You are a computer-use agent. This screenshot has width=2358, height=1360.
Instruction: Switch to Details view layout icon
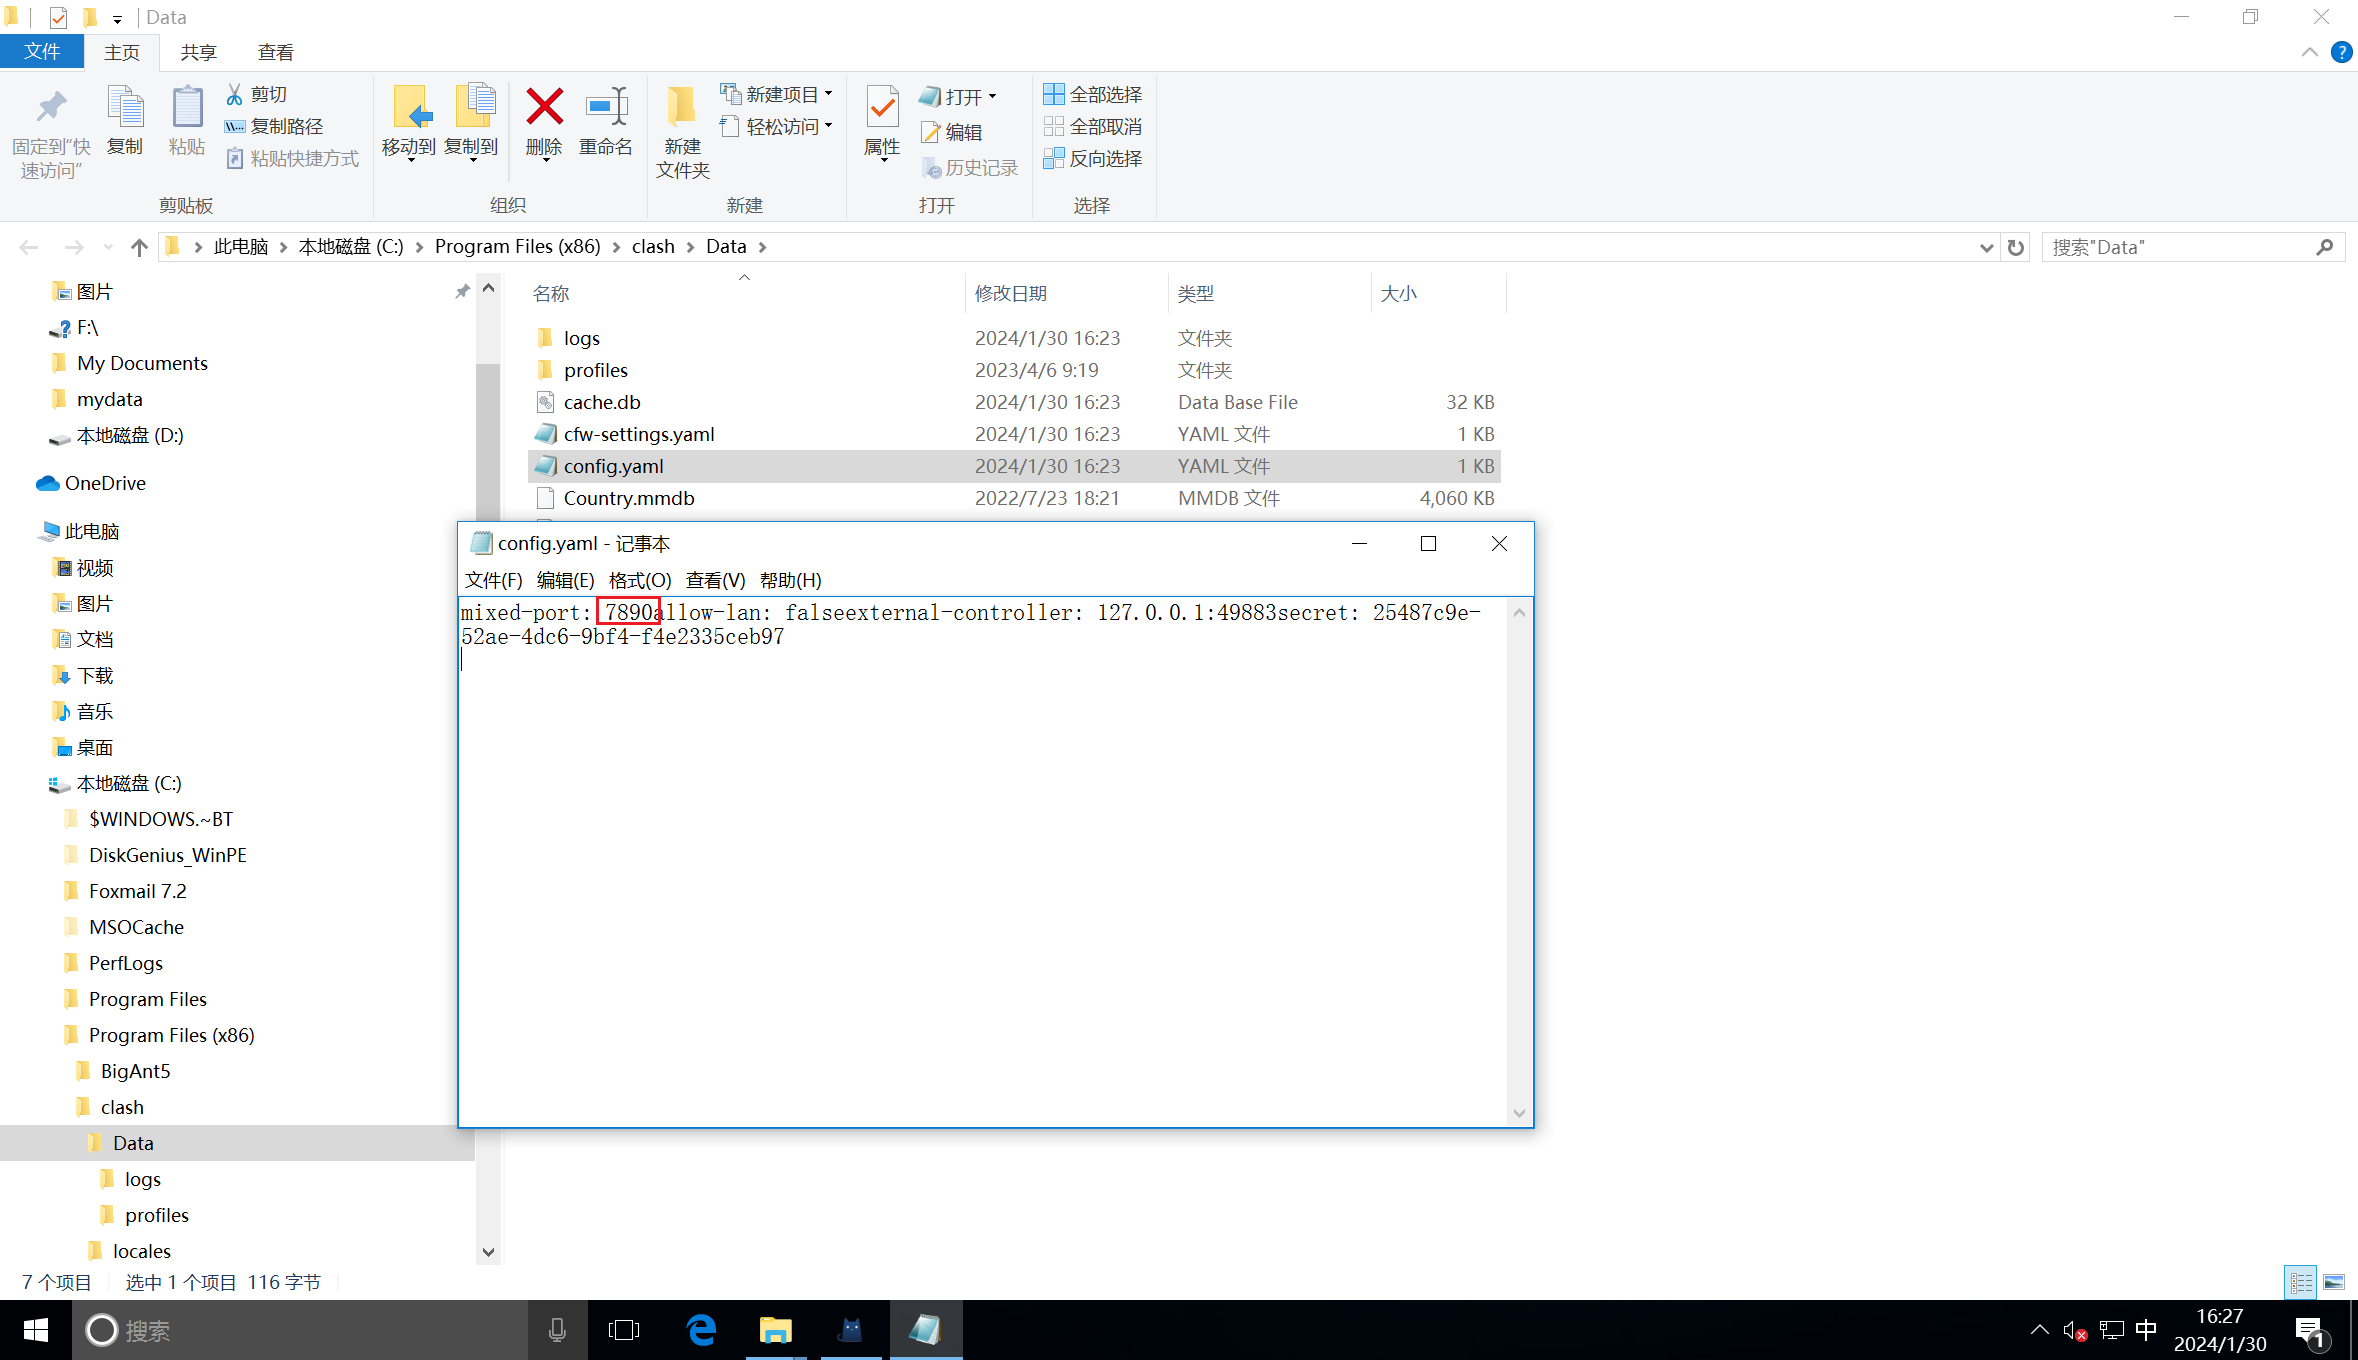(x=2301, y=1282)
